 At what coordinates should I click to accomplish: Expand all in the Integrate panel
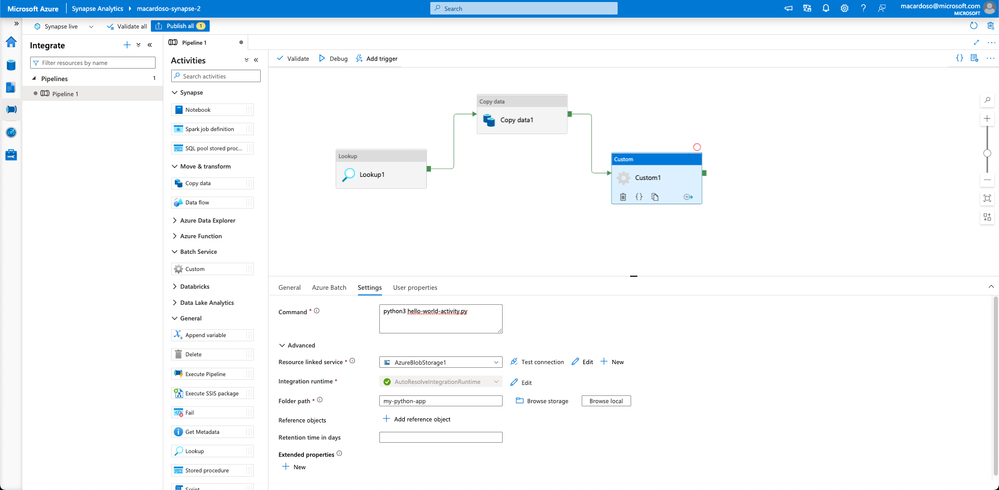(138, 45)
